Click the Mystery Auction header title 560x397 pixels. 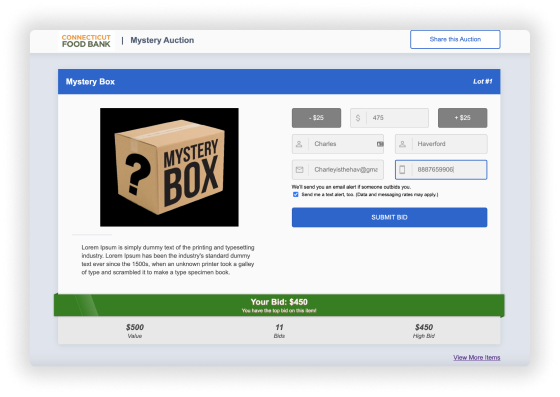point(162,40)
